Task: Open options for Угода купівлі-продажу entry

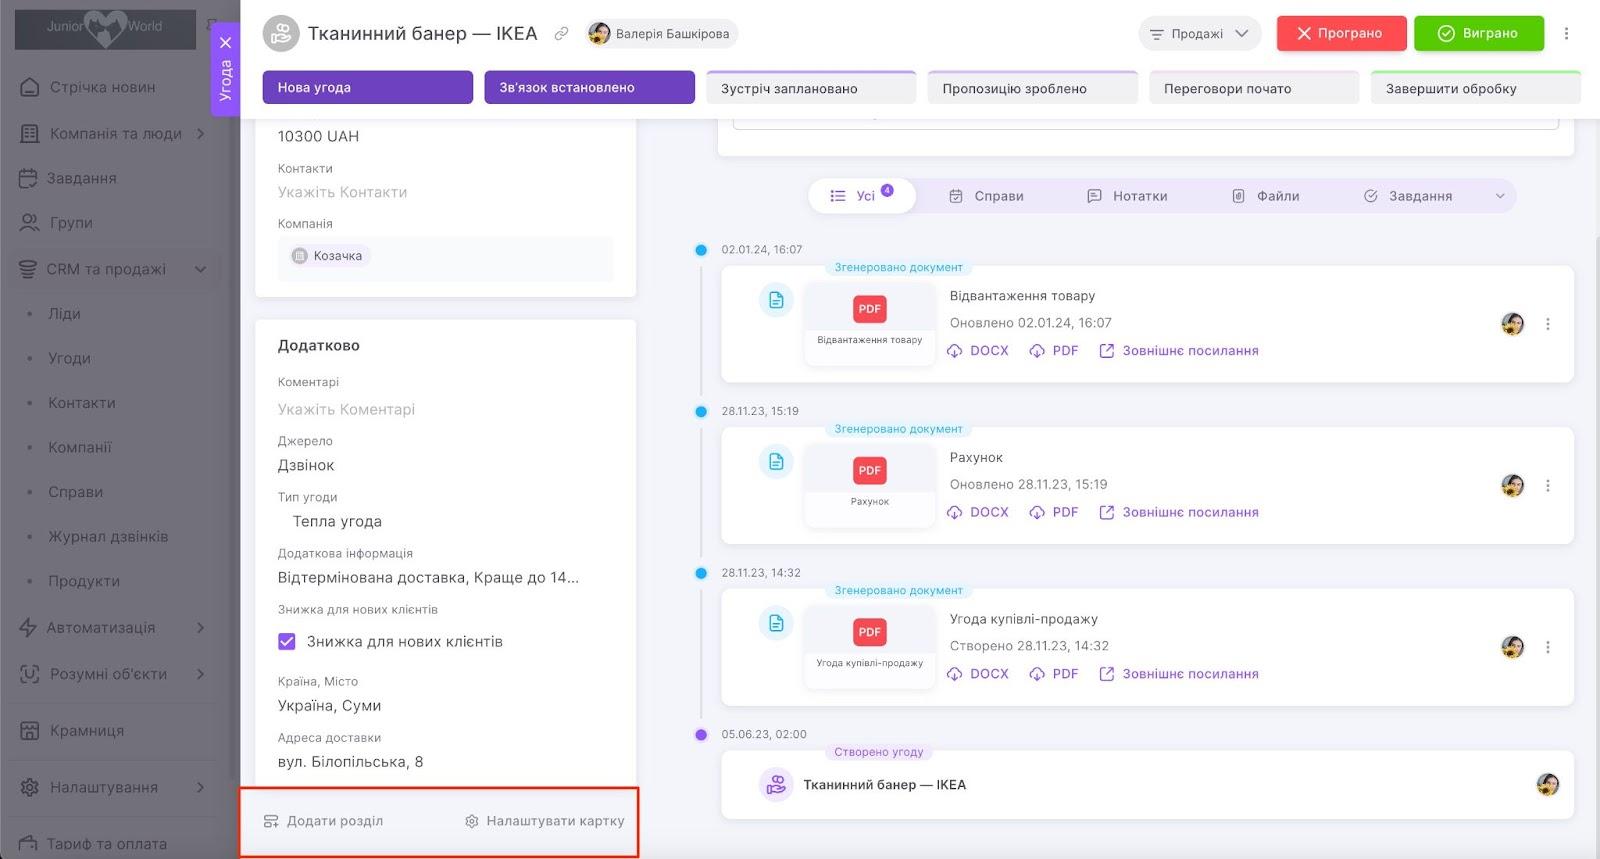Action: pyautogui.click(x=1548, y=647)
